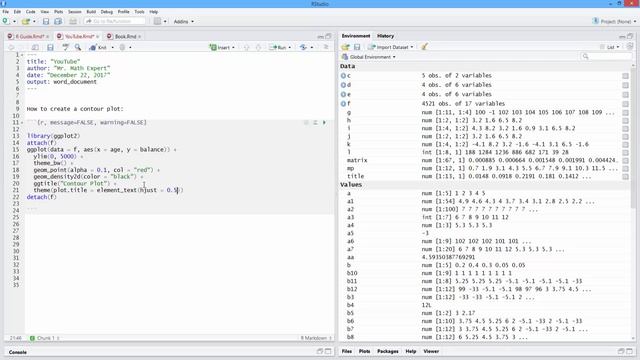Viewport: 640px width, 360px height.
Task: Go to next chunk using down arrow icon
Action: [258, 47]
